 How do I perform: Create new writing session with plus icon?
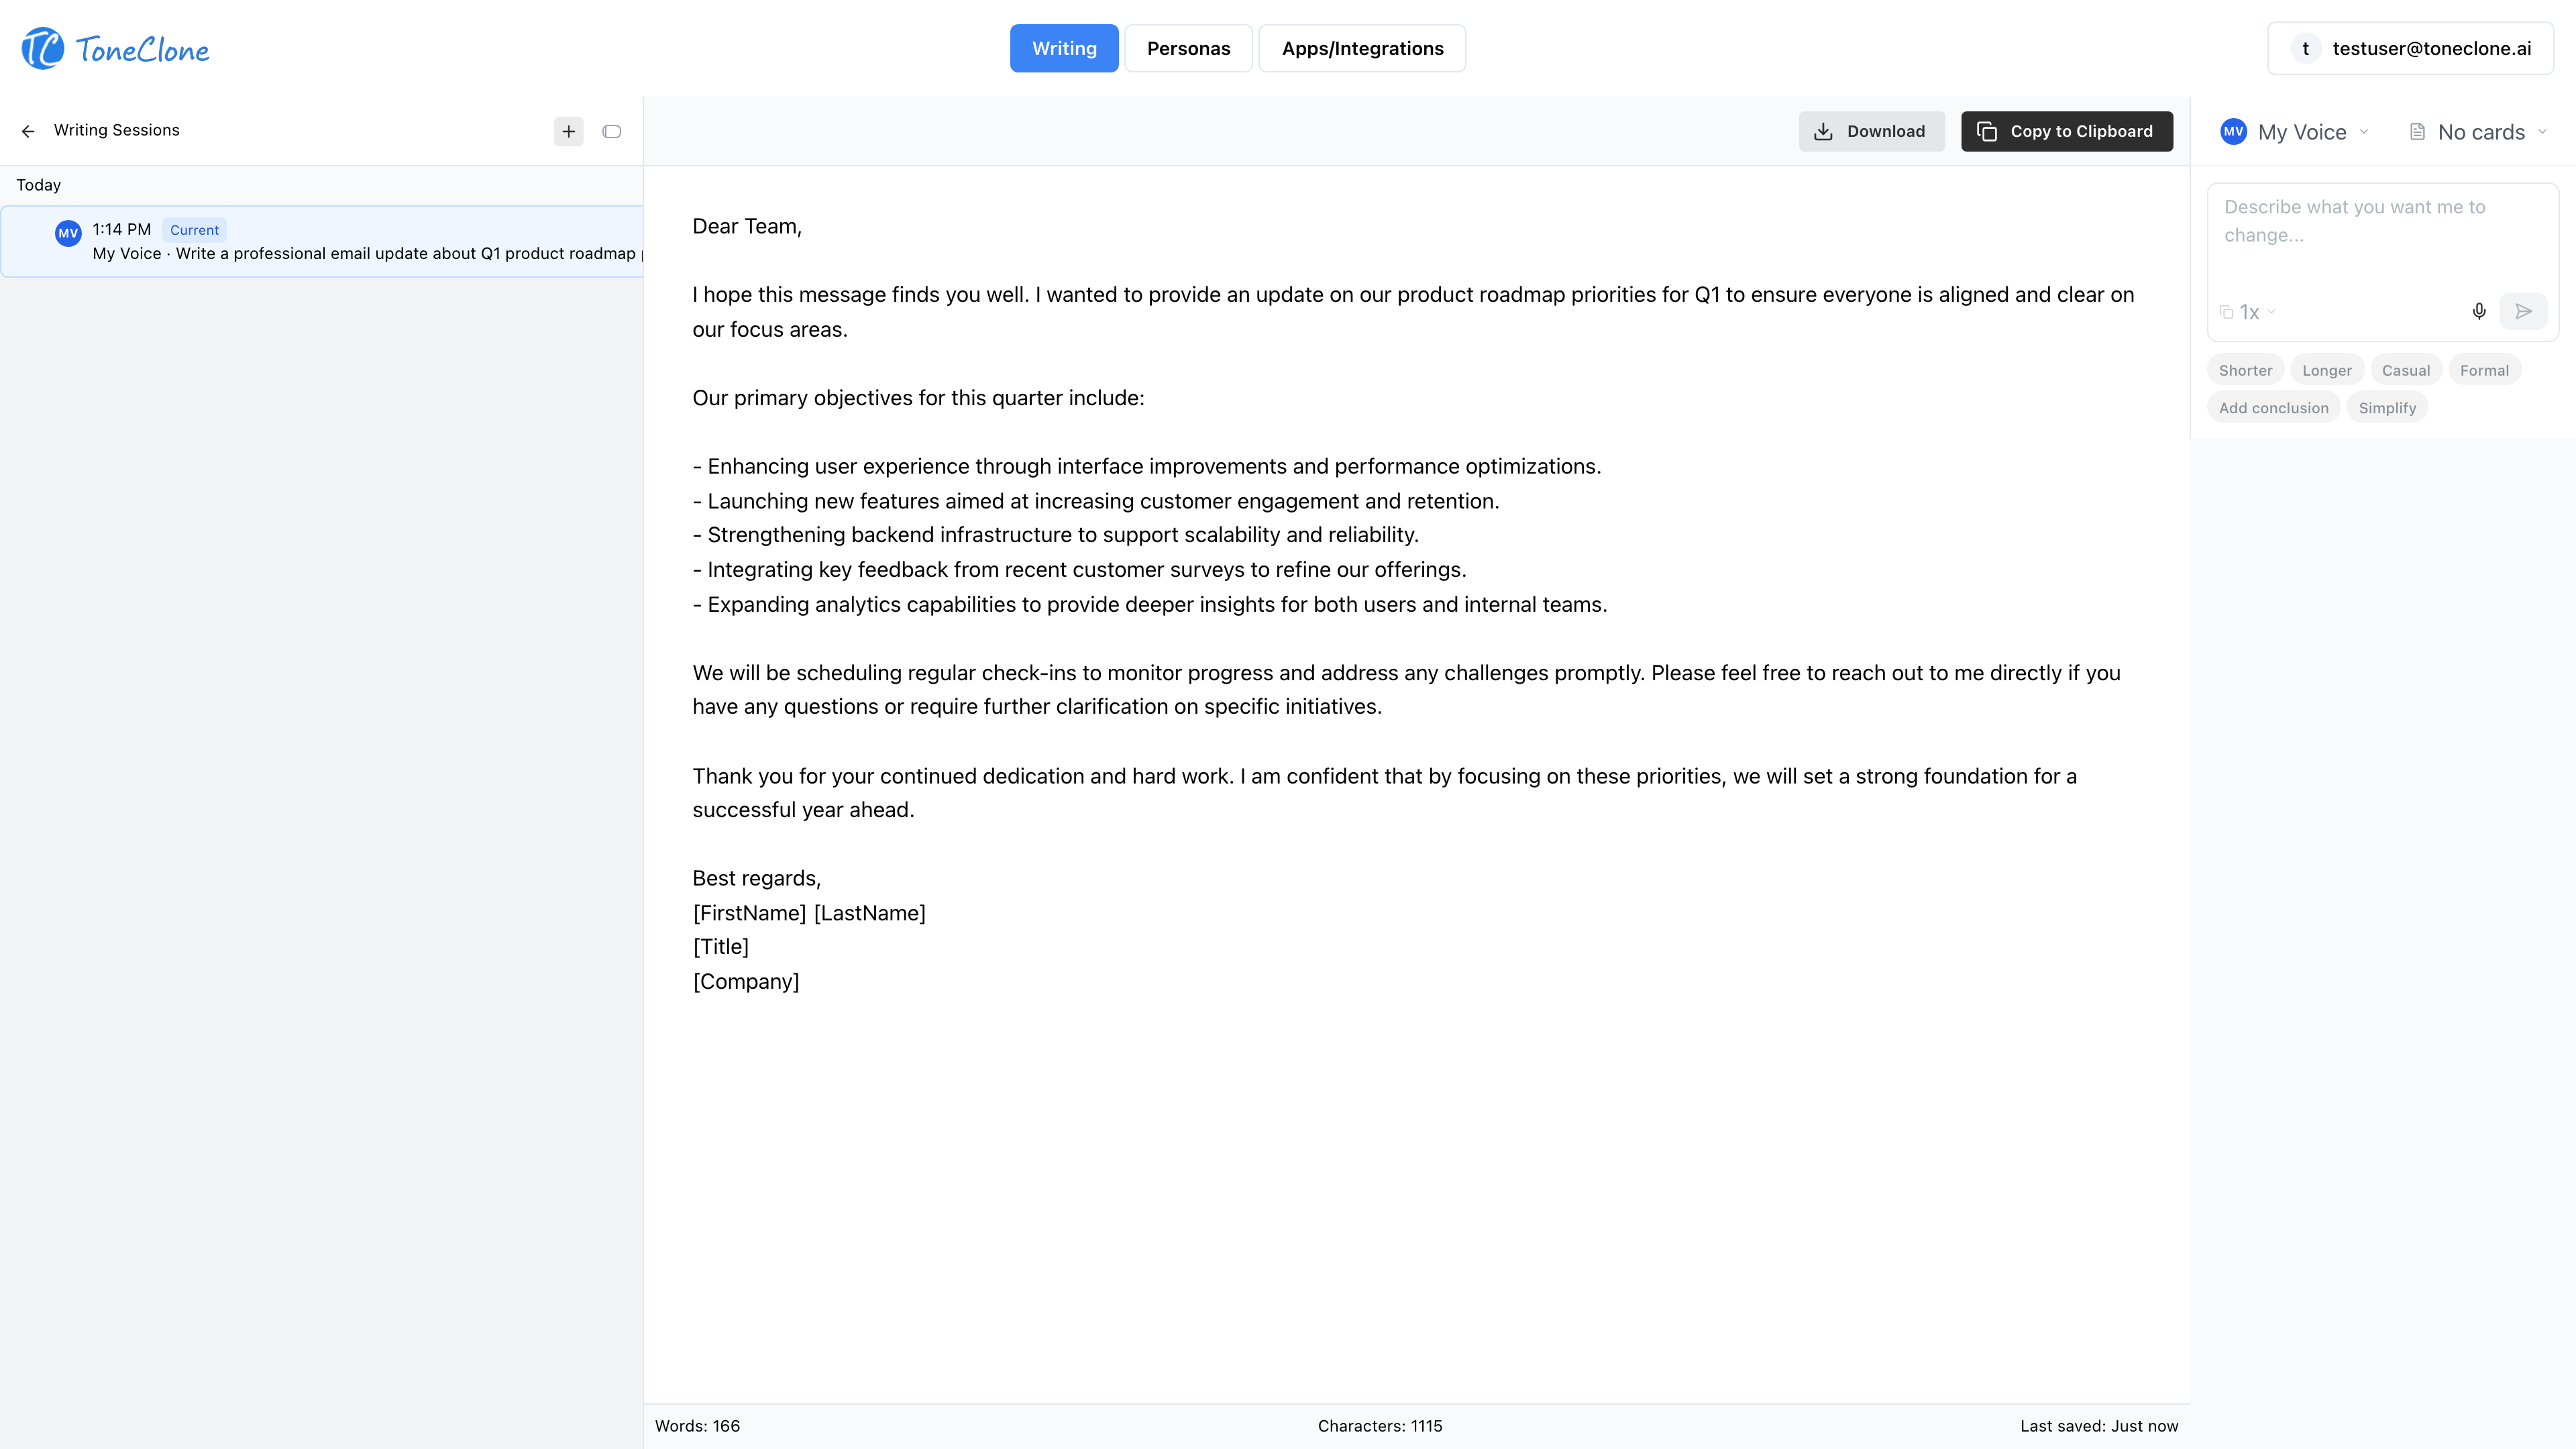tap(568, 131)
